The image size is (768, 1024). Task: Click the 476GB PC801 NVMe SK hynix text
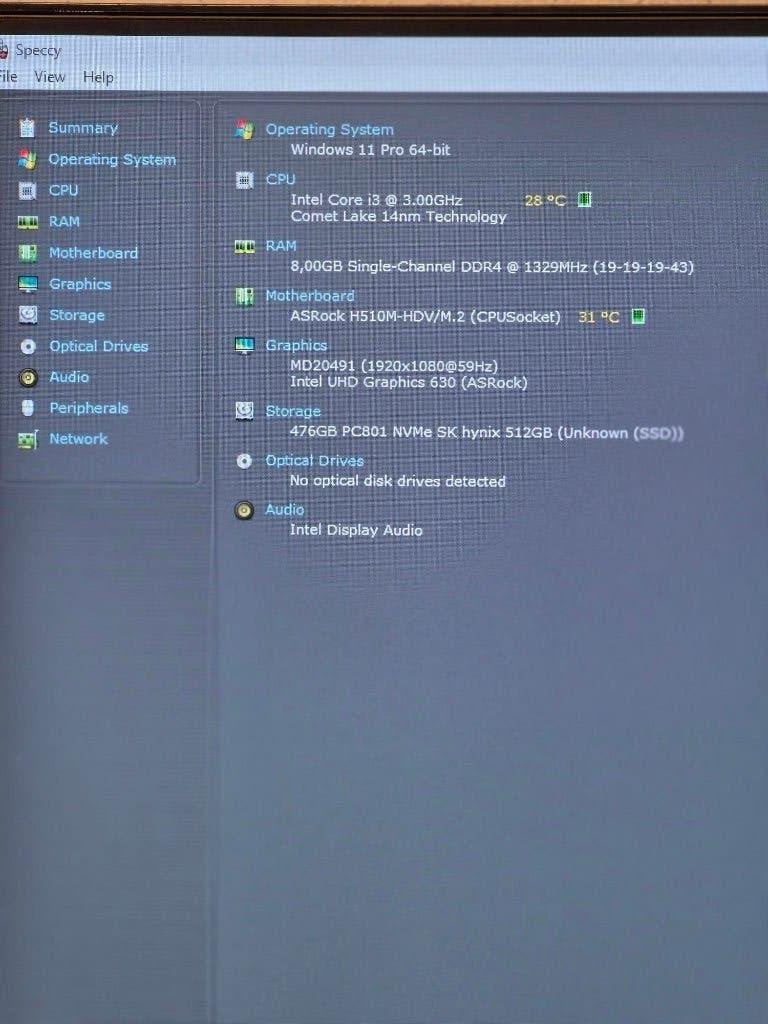(x=487, y=432)
